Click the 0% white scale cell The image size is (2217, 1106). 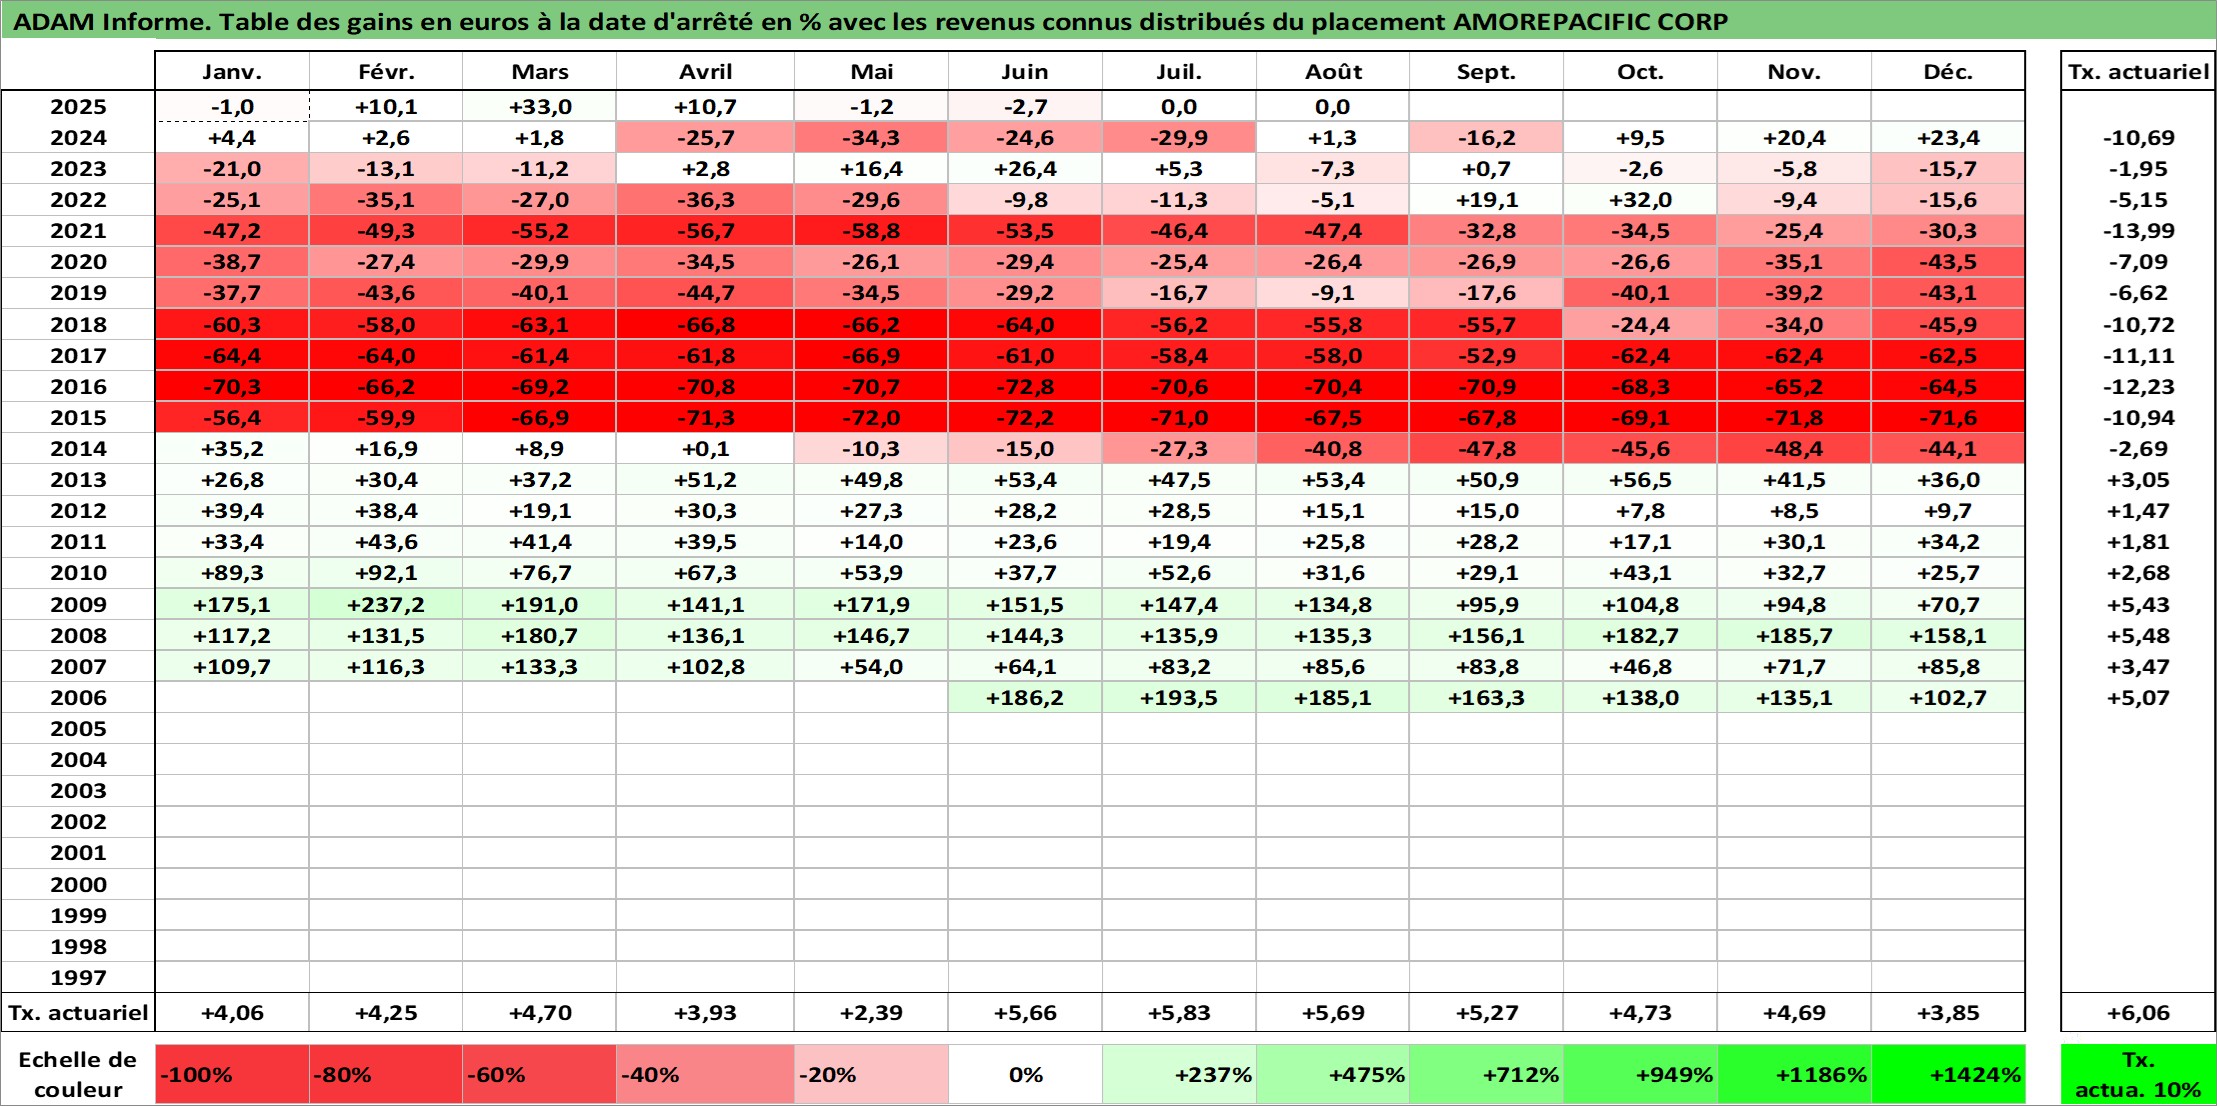point(1025,1075)
